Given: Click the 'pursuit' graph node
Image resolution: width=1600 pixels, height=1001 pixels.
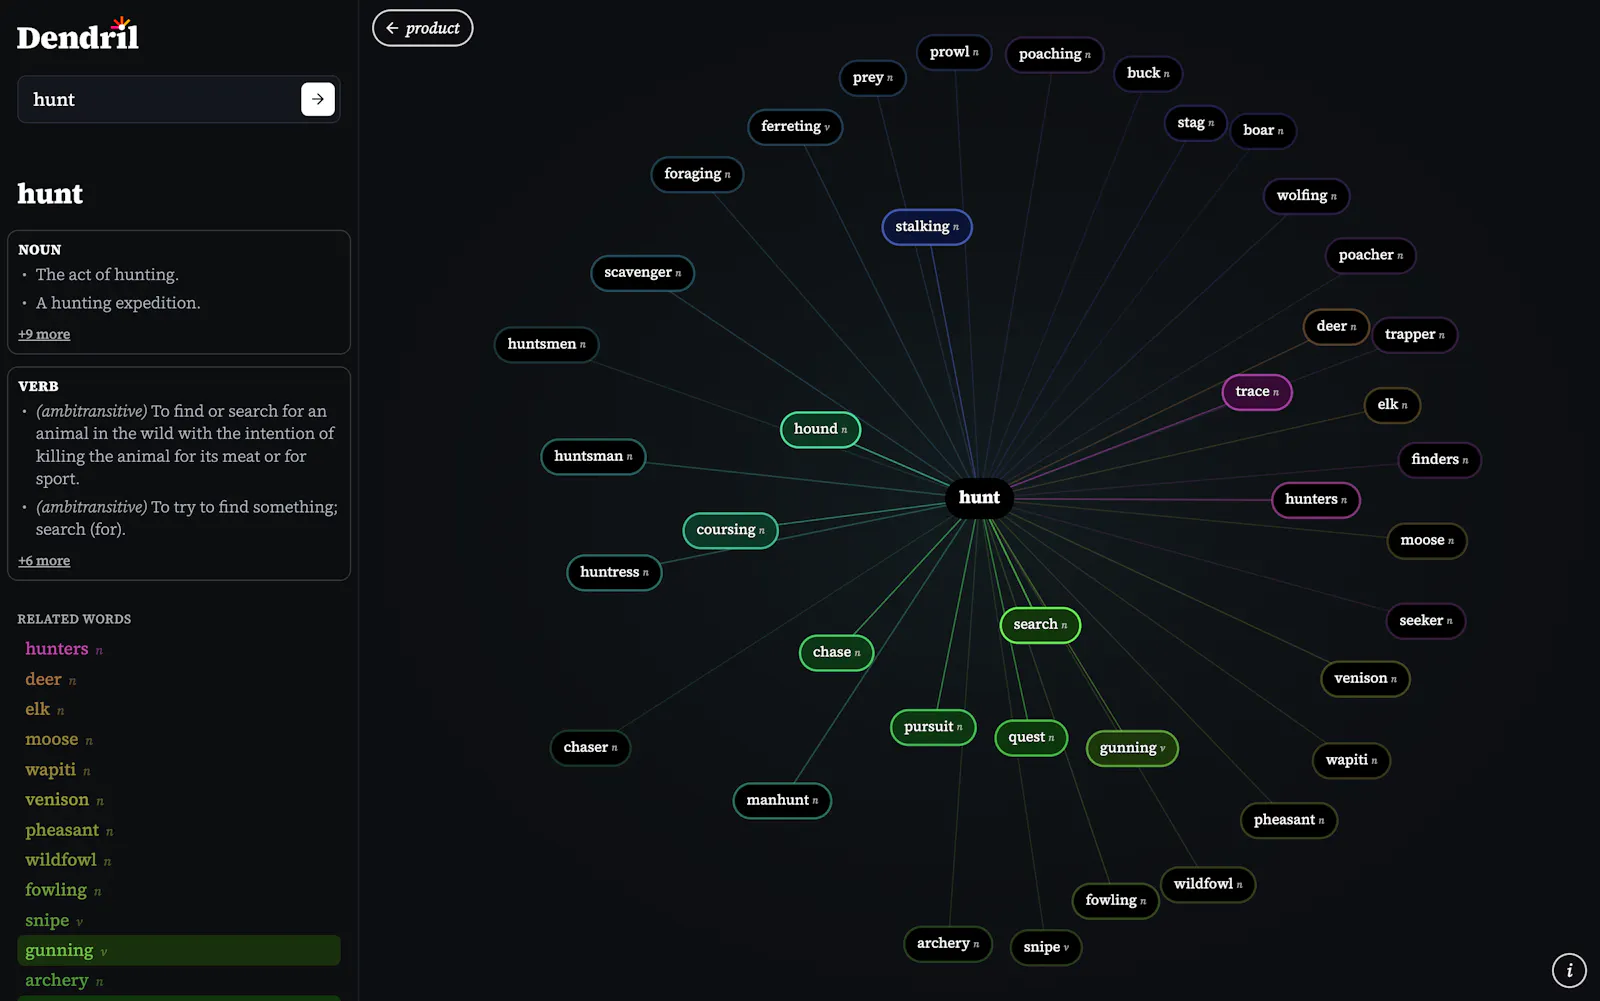Looking at the screenshot, I should pyautogui.click(x=933, y=727).
